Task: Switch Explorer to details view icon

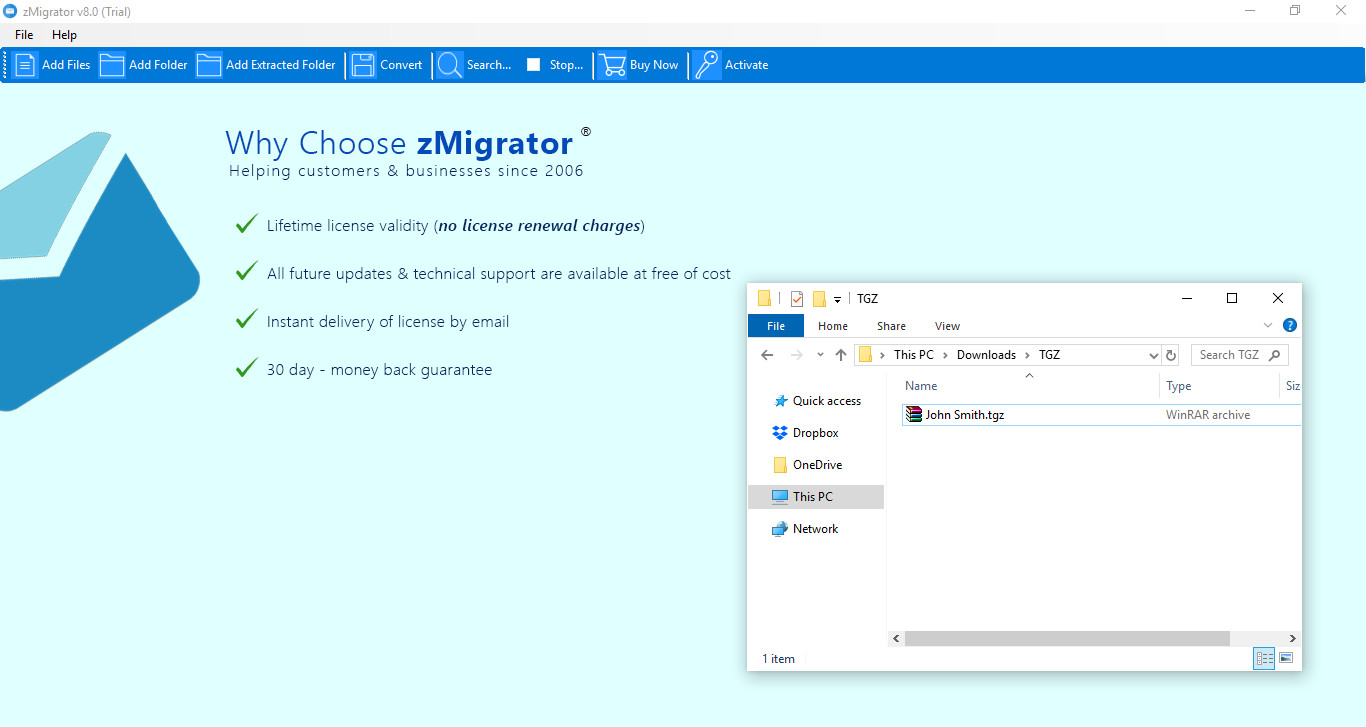Action: click(x=1264, y=658)
